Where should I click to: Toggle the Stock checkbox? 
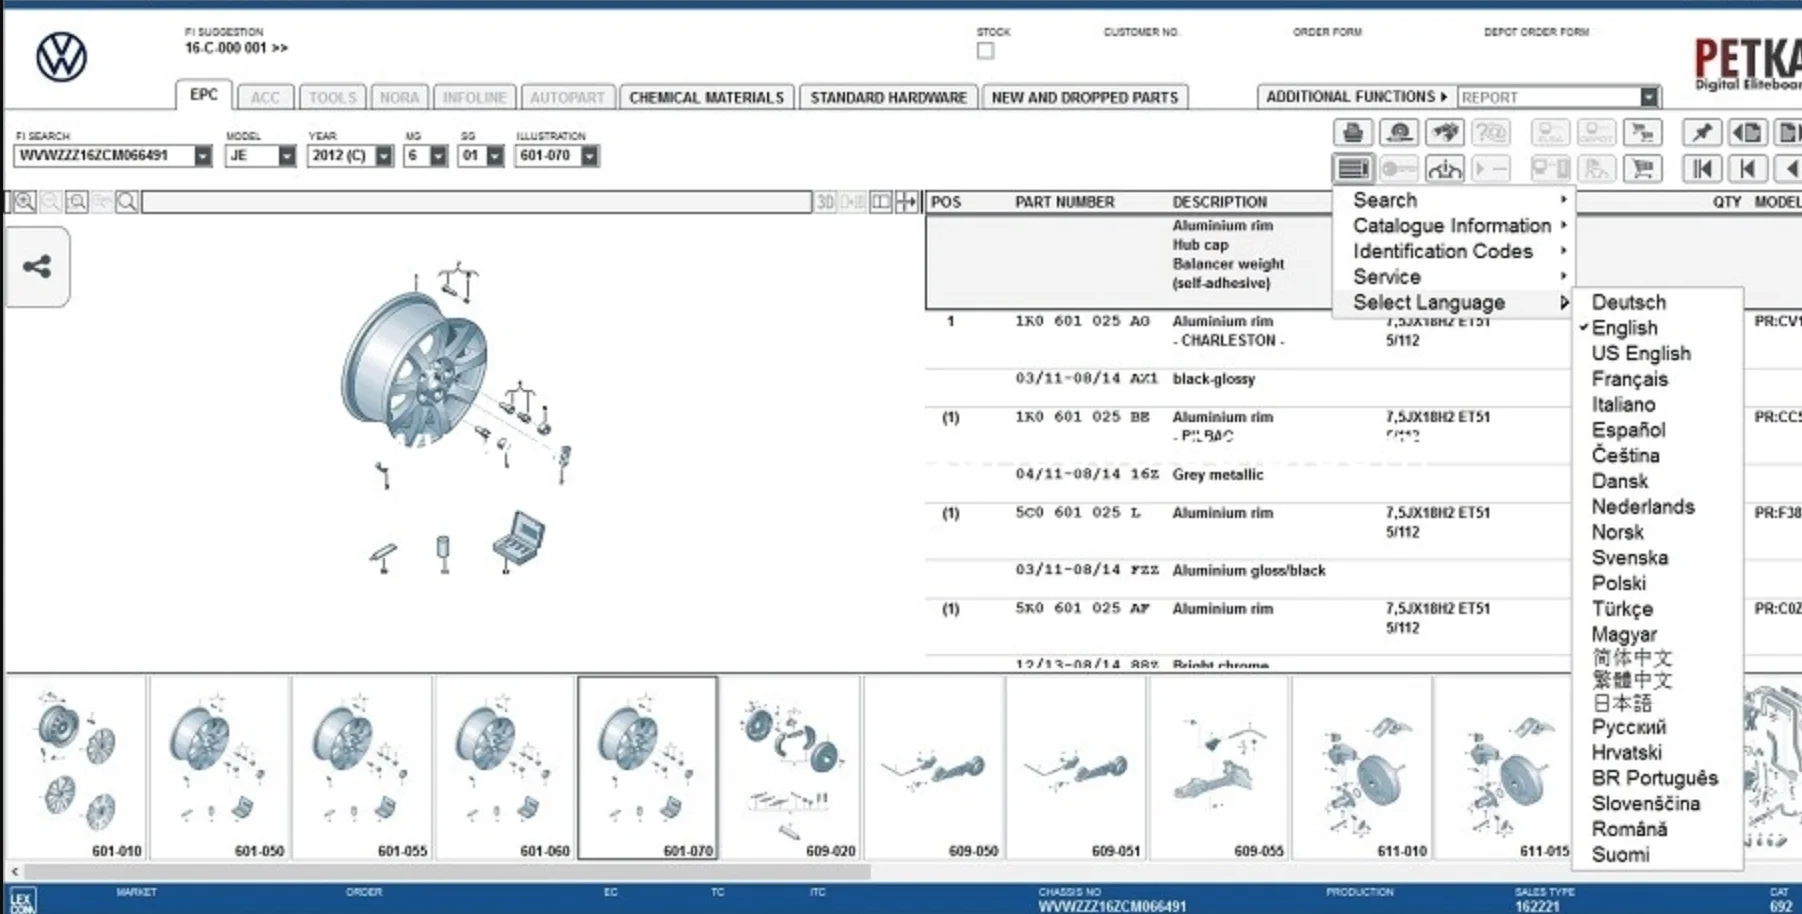pyautogui.click(x=985, y=51)
